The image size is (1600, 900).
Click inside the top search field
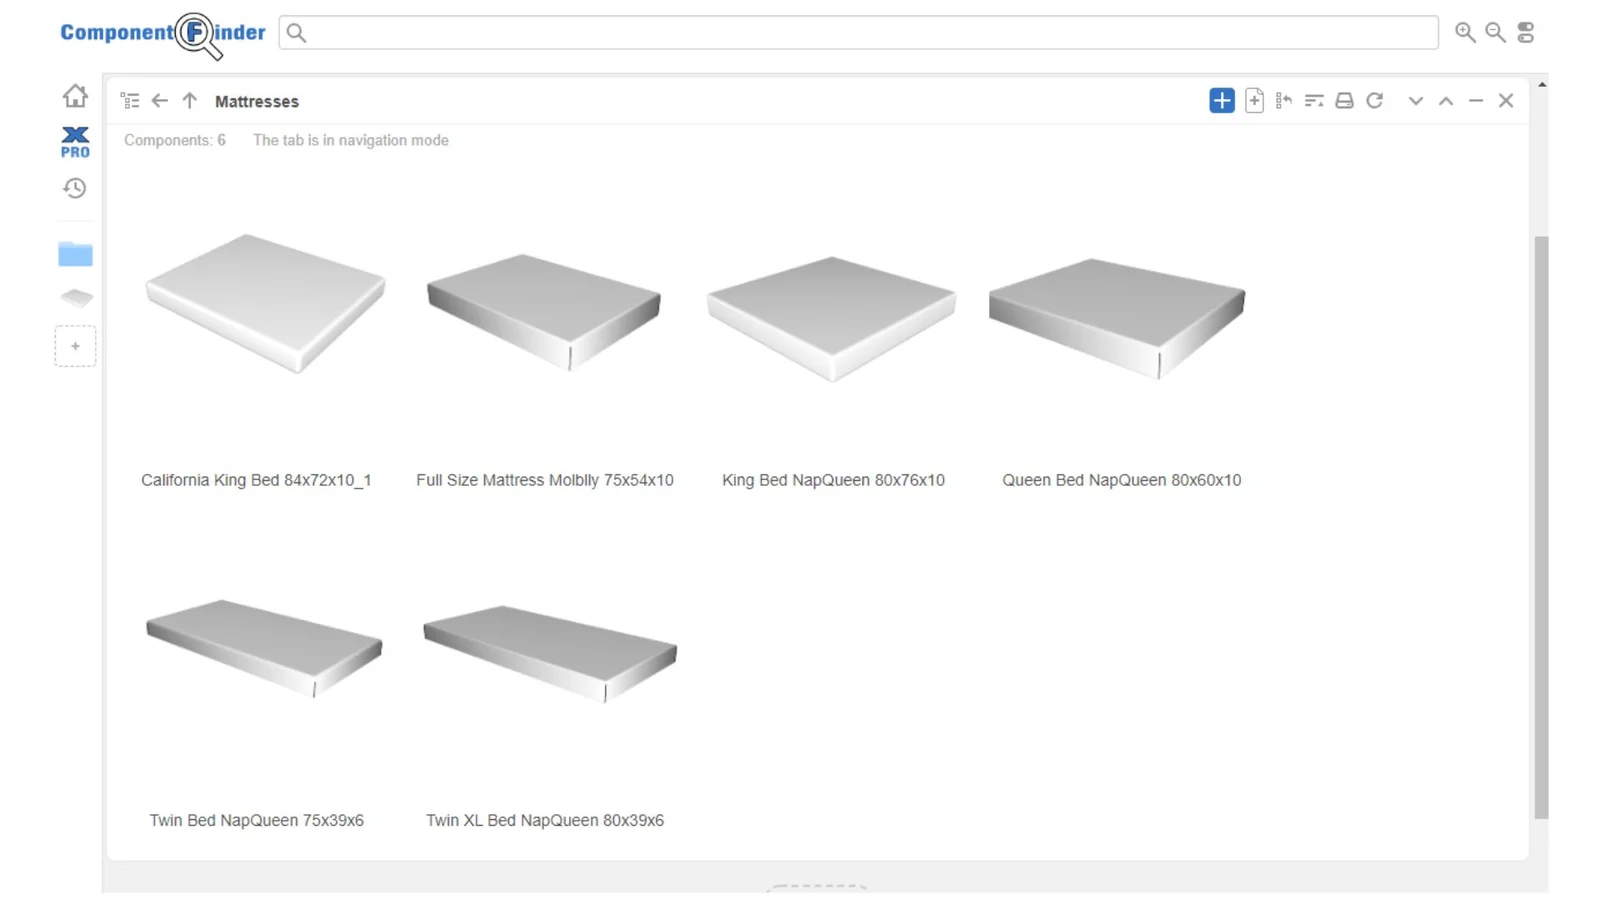pyautogui.click(x=860, y=32)
